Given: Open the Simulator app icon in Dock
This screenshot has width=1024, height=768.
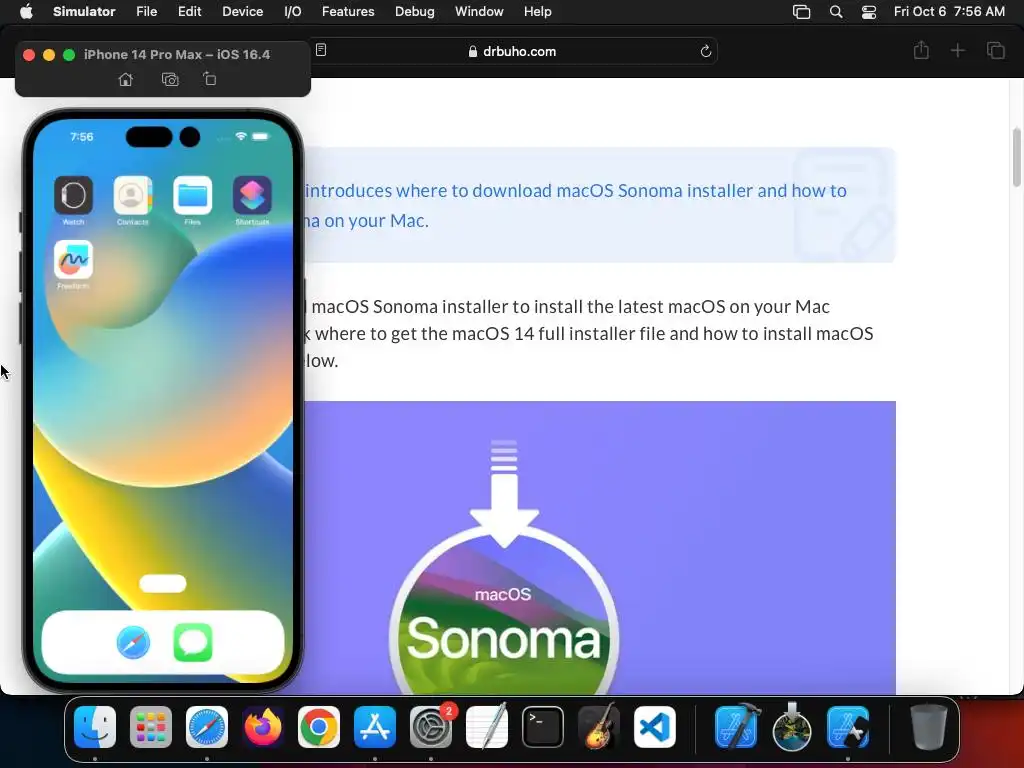Looking at the screenshot, I should click(848, 727).
